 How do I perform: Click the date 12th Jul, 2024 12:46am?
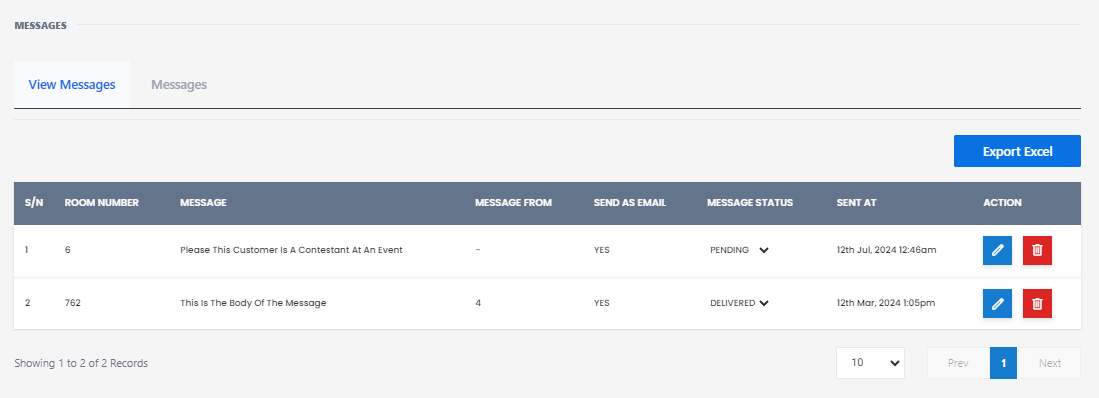(x=887, y=250)
